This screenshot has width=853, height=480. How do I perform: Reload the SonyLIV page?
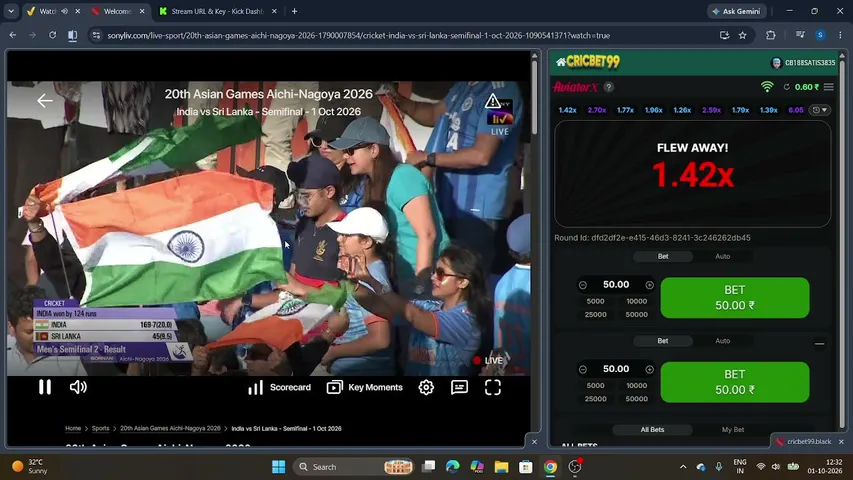point(52,35)
